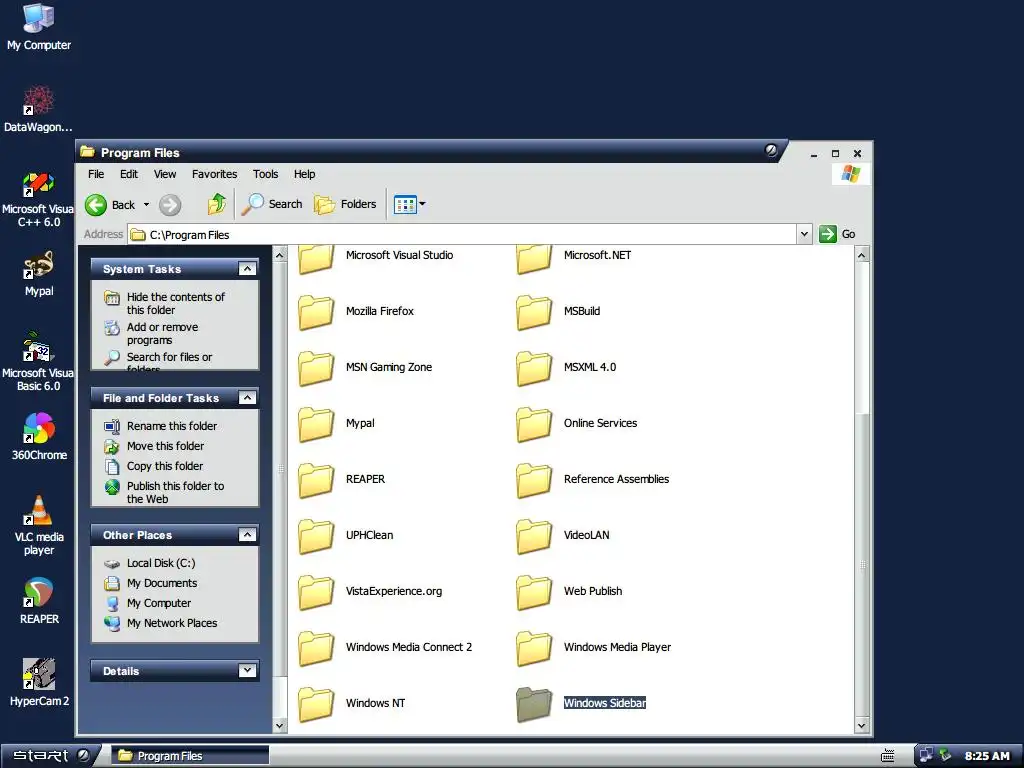Open My Computer desktop icon
This screenshot has height=768, width=1024.
(39, 26)
